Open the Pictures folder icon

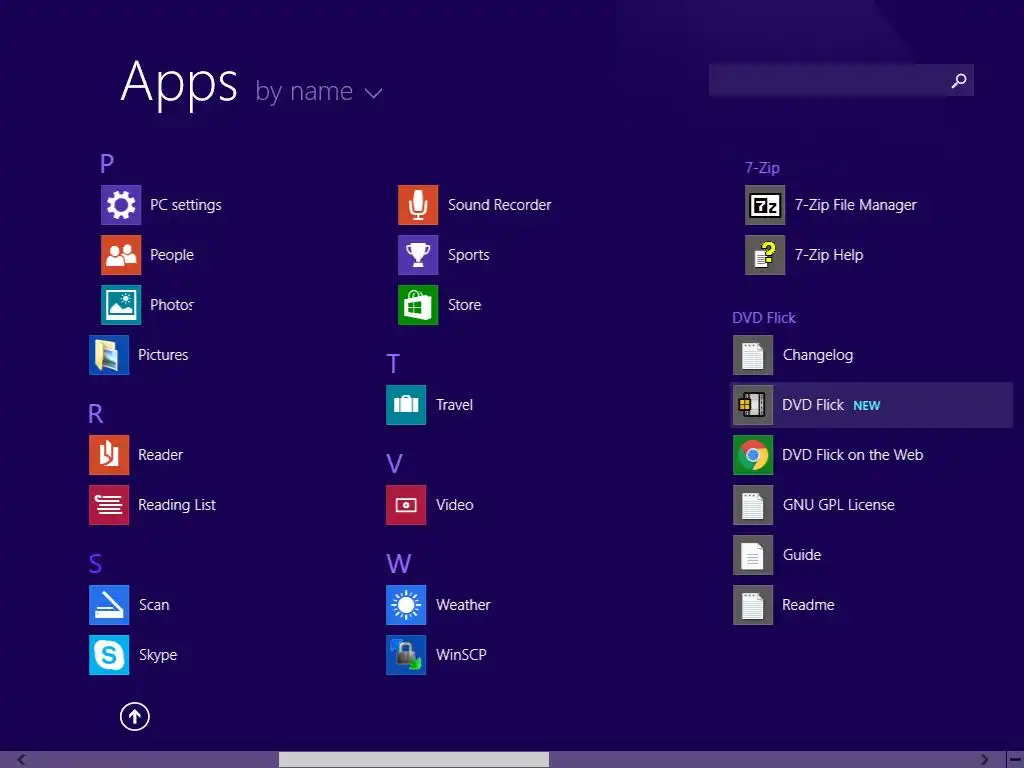pos(109,355)
